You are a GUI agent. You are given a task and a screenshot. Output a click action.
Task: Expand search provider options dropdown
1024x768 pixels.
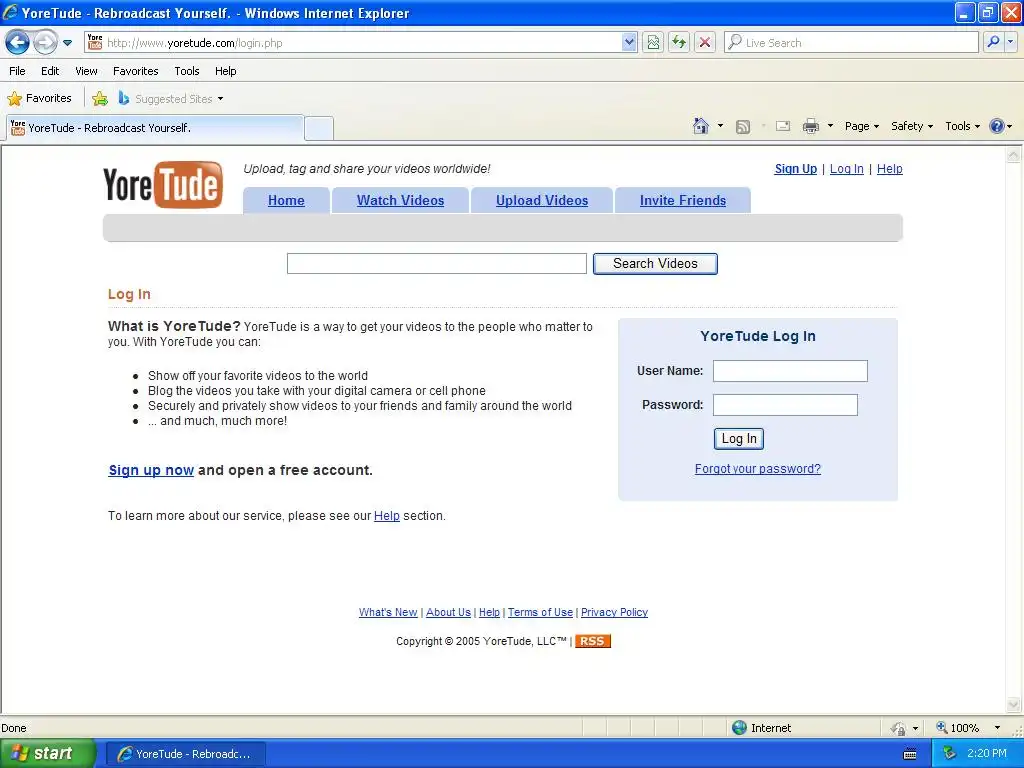coord(1010,43)
